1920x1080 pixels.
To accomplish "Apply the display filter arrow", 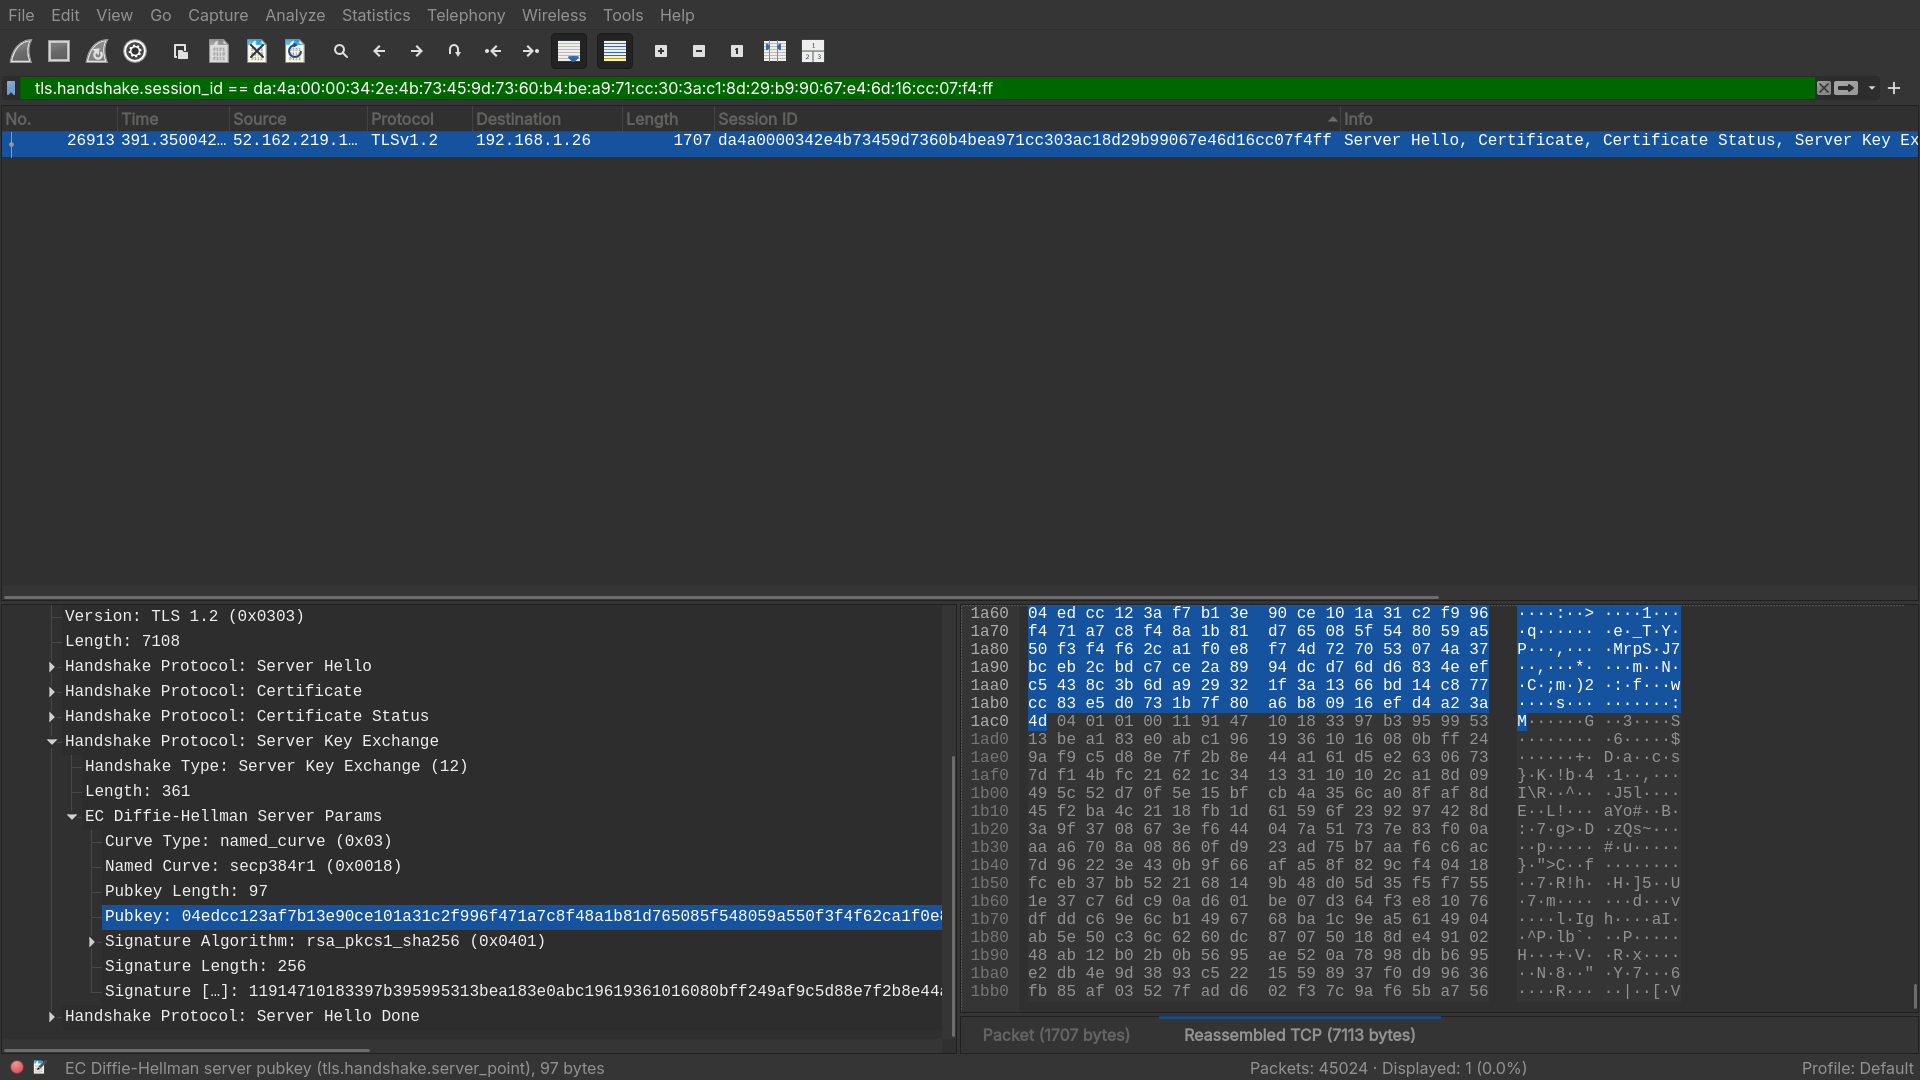I will 1846,88.
